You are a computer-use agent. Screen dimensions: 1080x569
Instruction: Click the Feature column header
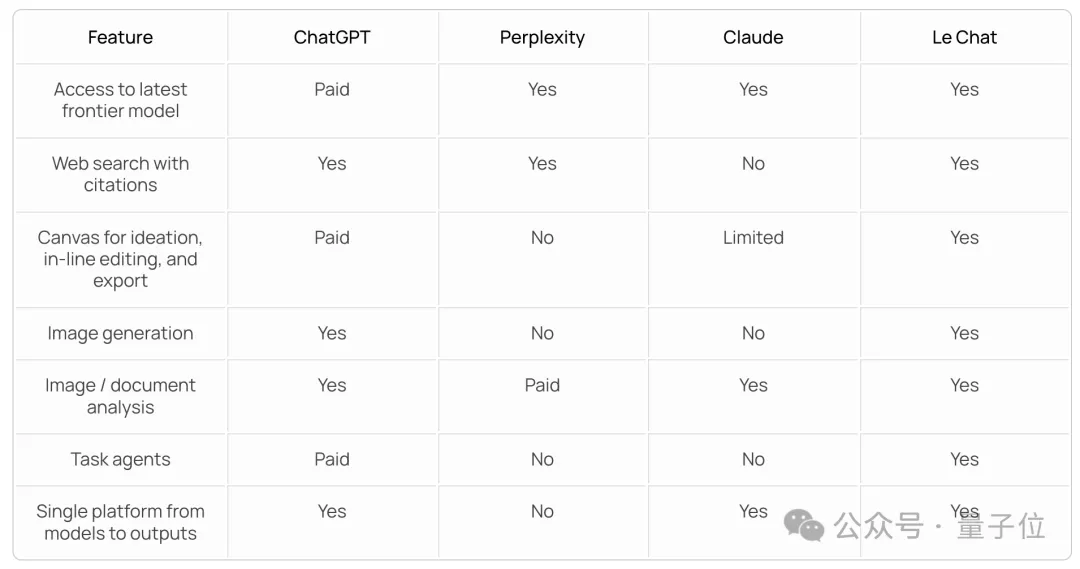click(x=120, y=38)
